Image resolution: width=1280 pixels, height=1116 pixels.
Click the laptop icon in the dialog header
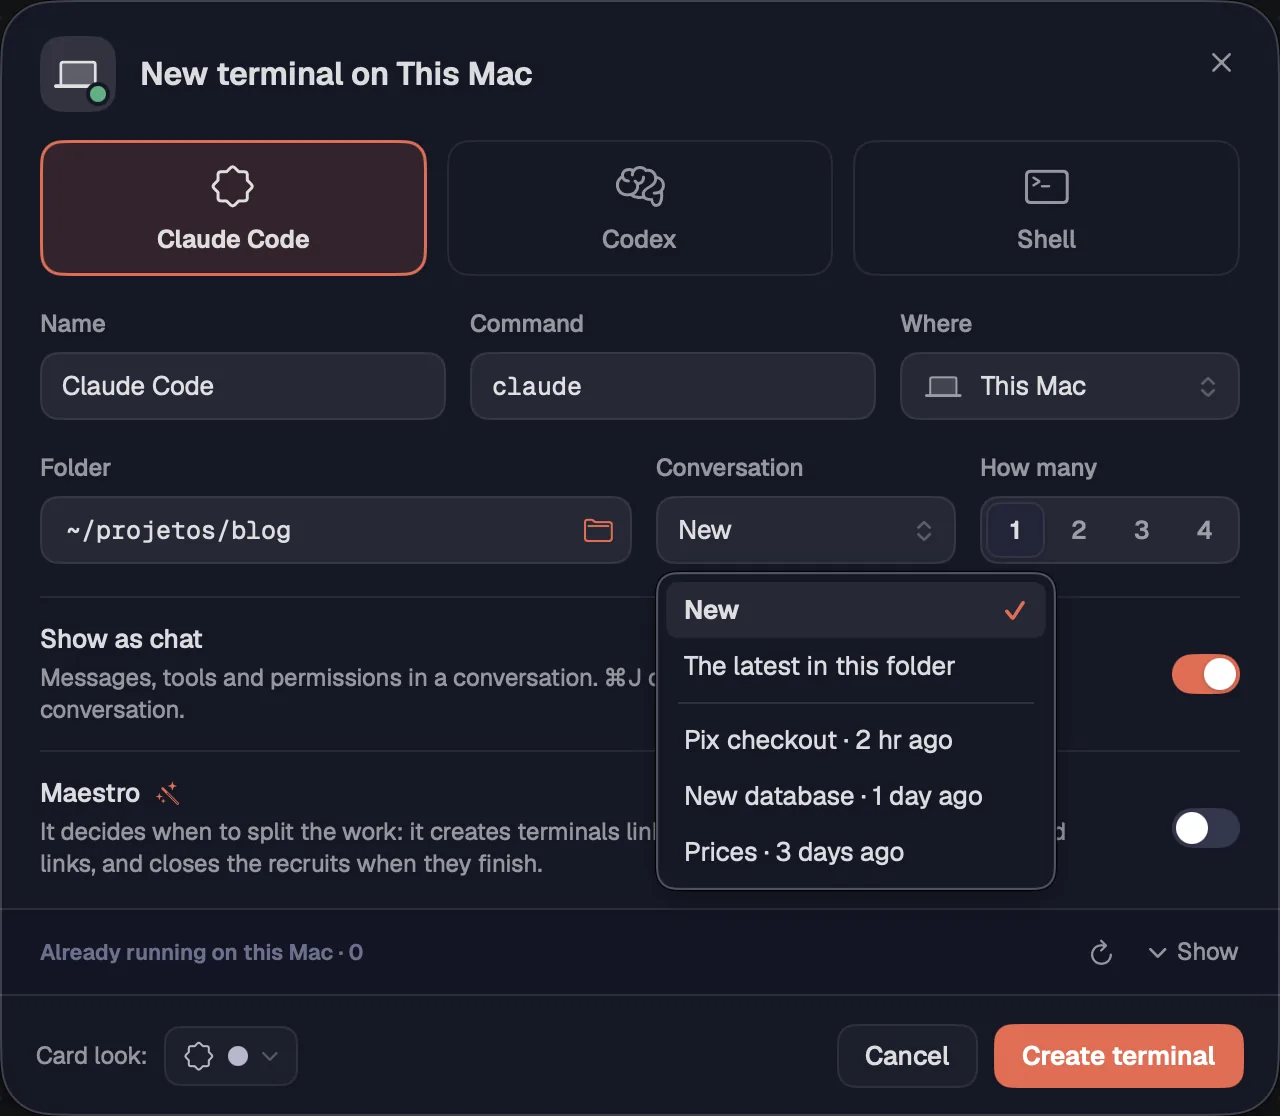click(x=78, y=74)
